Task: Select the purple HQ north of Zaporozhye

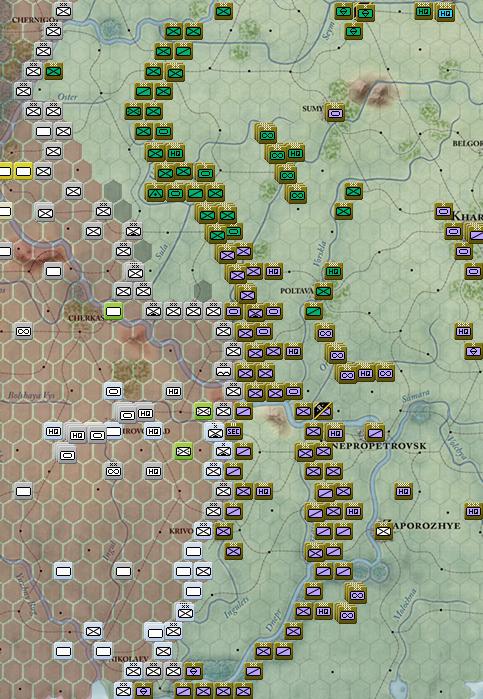Action: click(403, 491)
